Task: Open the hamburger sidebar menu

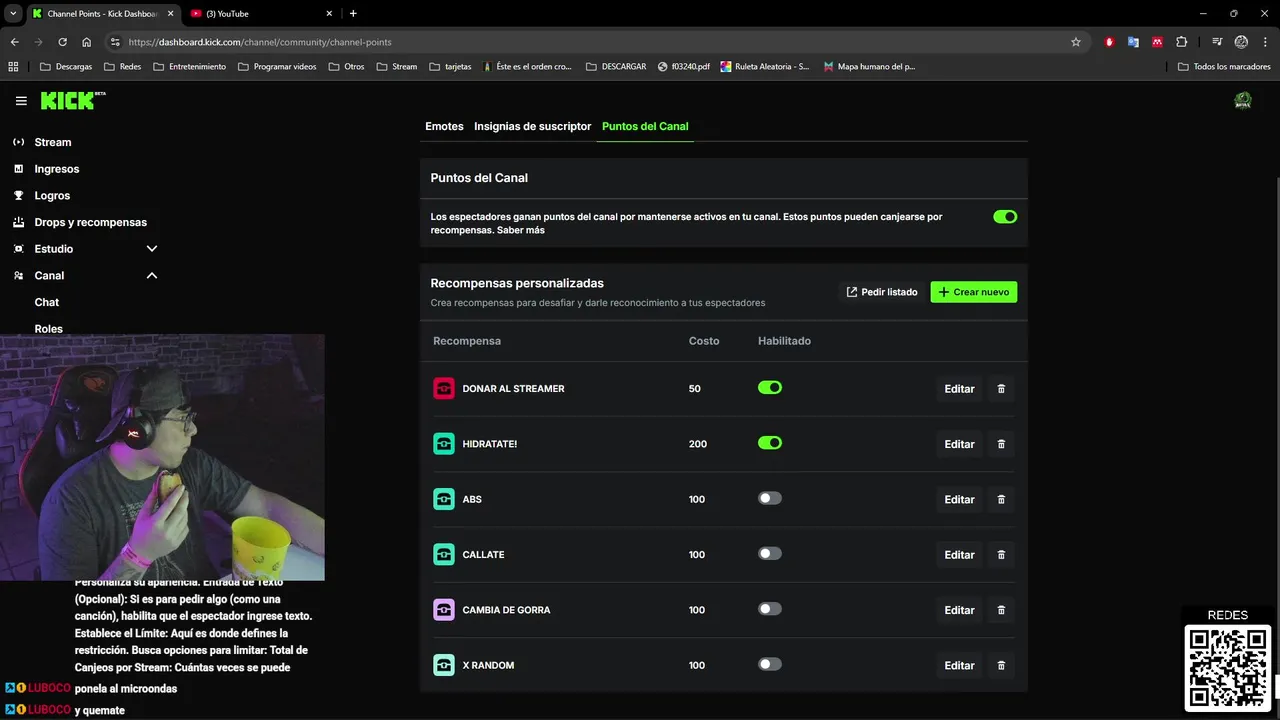Action: click(x=21, y=101)
